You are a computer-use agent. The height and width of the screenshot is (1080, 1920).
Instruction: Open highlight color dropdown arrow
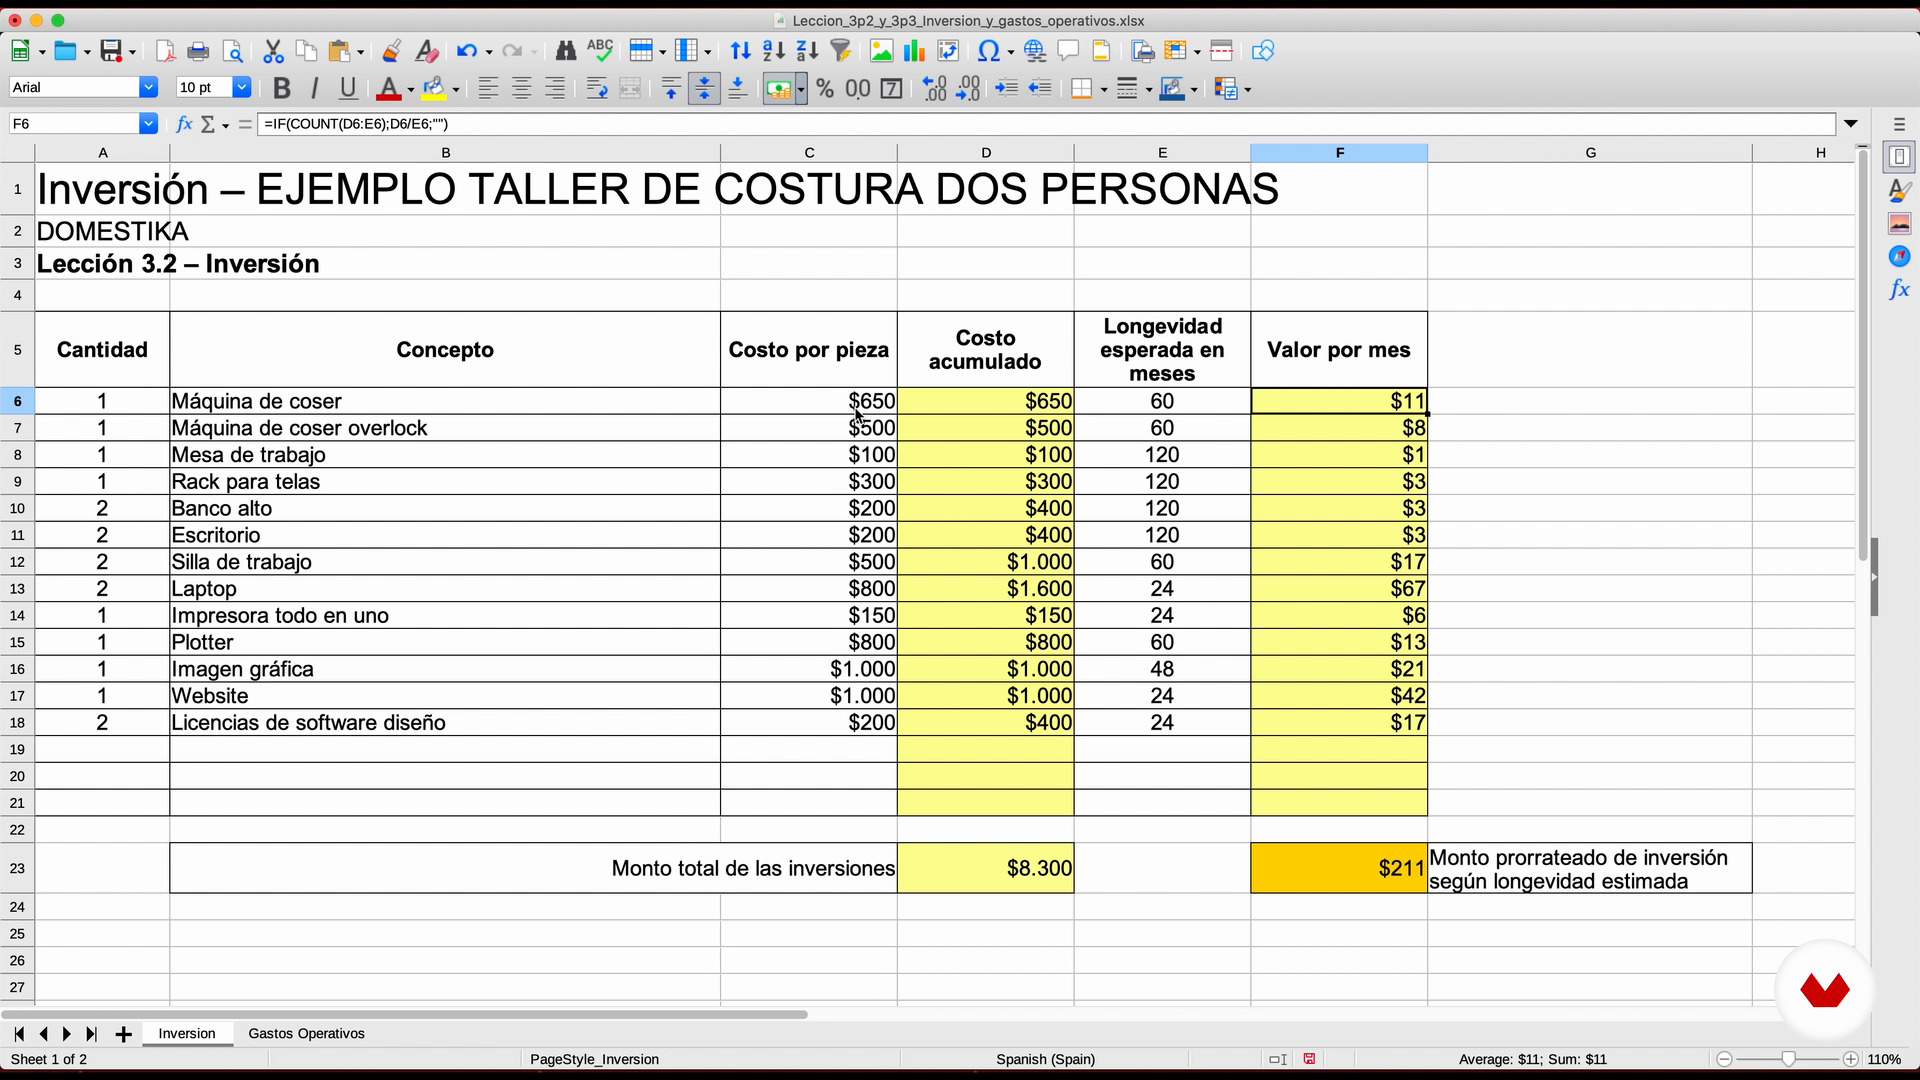(x=456, y=90)
